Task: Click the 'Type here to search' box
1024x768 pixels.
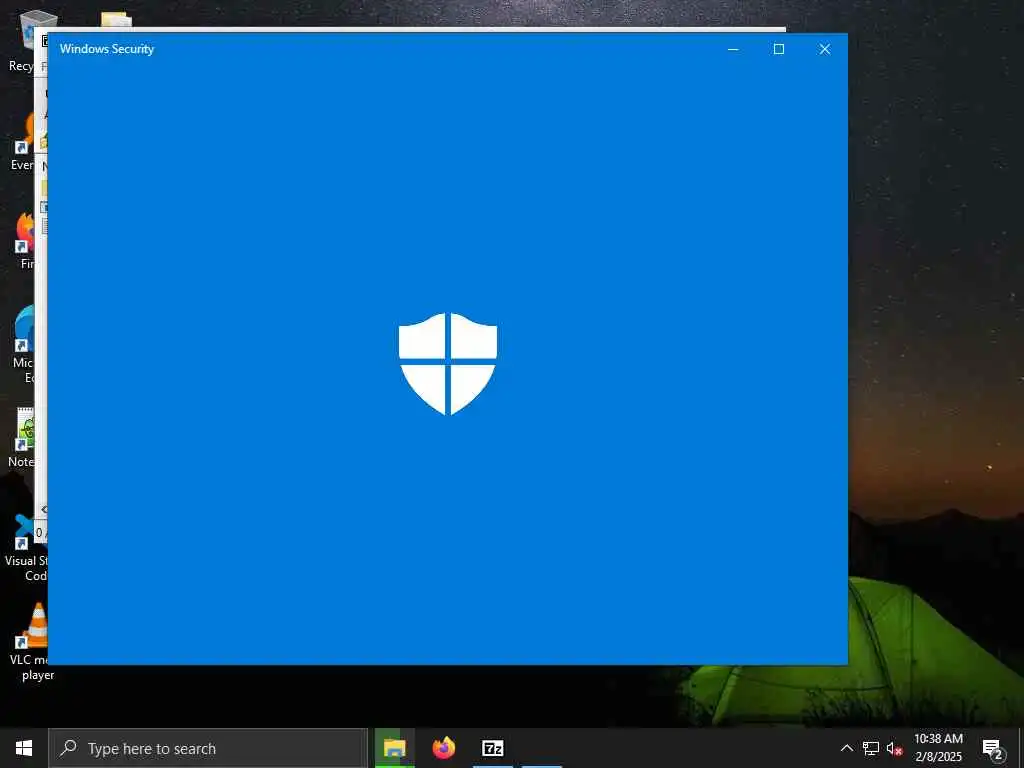Action: click(x=208, y=748)
